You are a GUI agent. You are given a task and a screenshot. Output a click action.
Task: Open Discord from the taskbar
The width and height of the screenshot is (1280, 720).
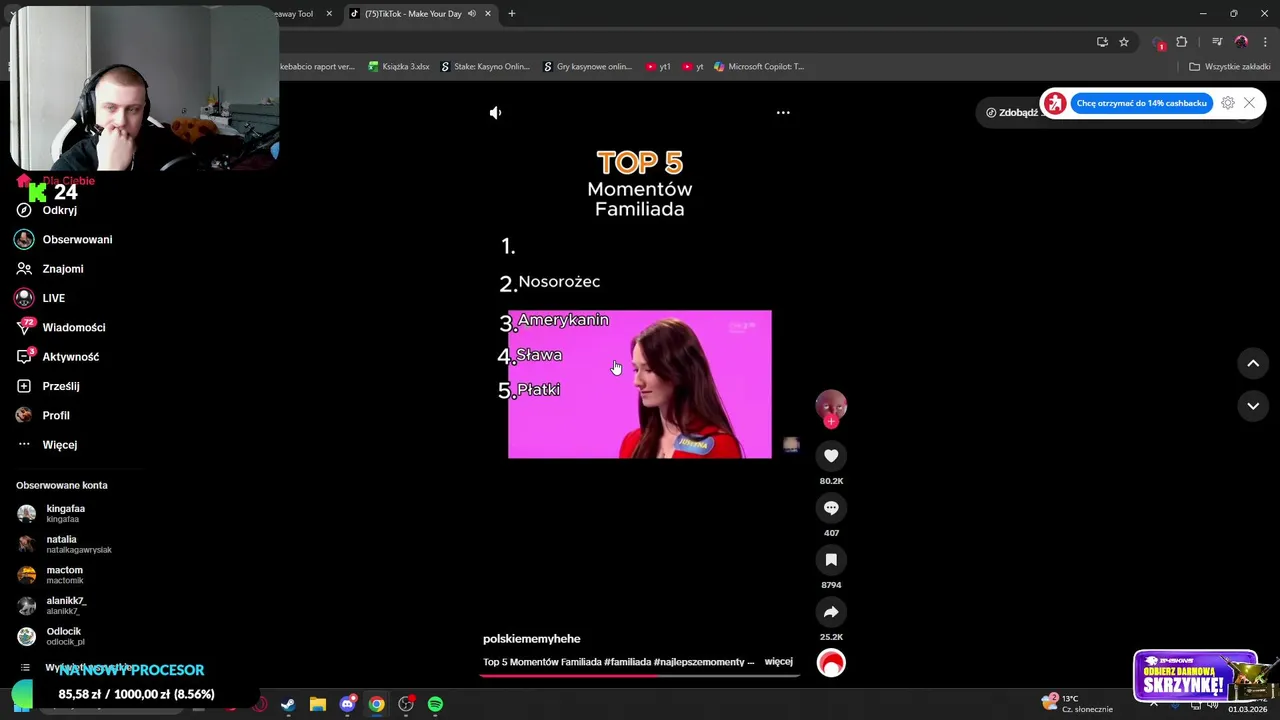click(x=347, y=704)
